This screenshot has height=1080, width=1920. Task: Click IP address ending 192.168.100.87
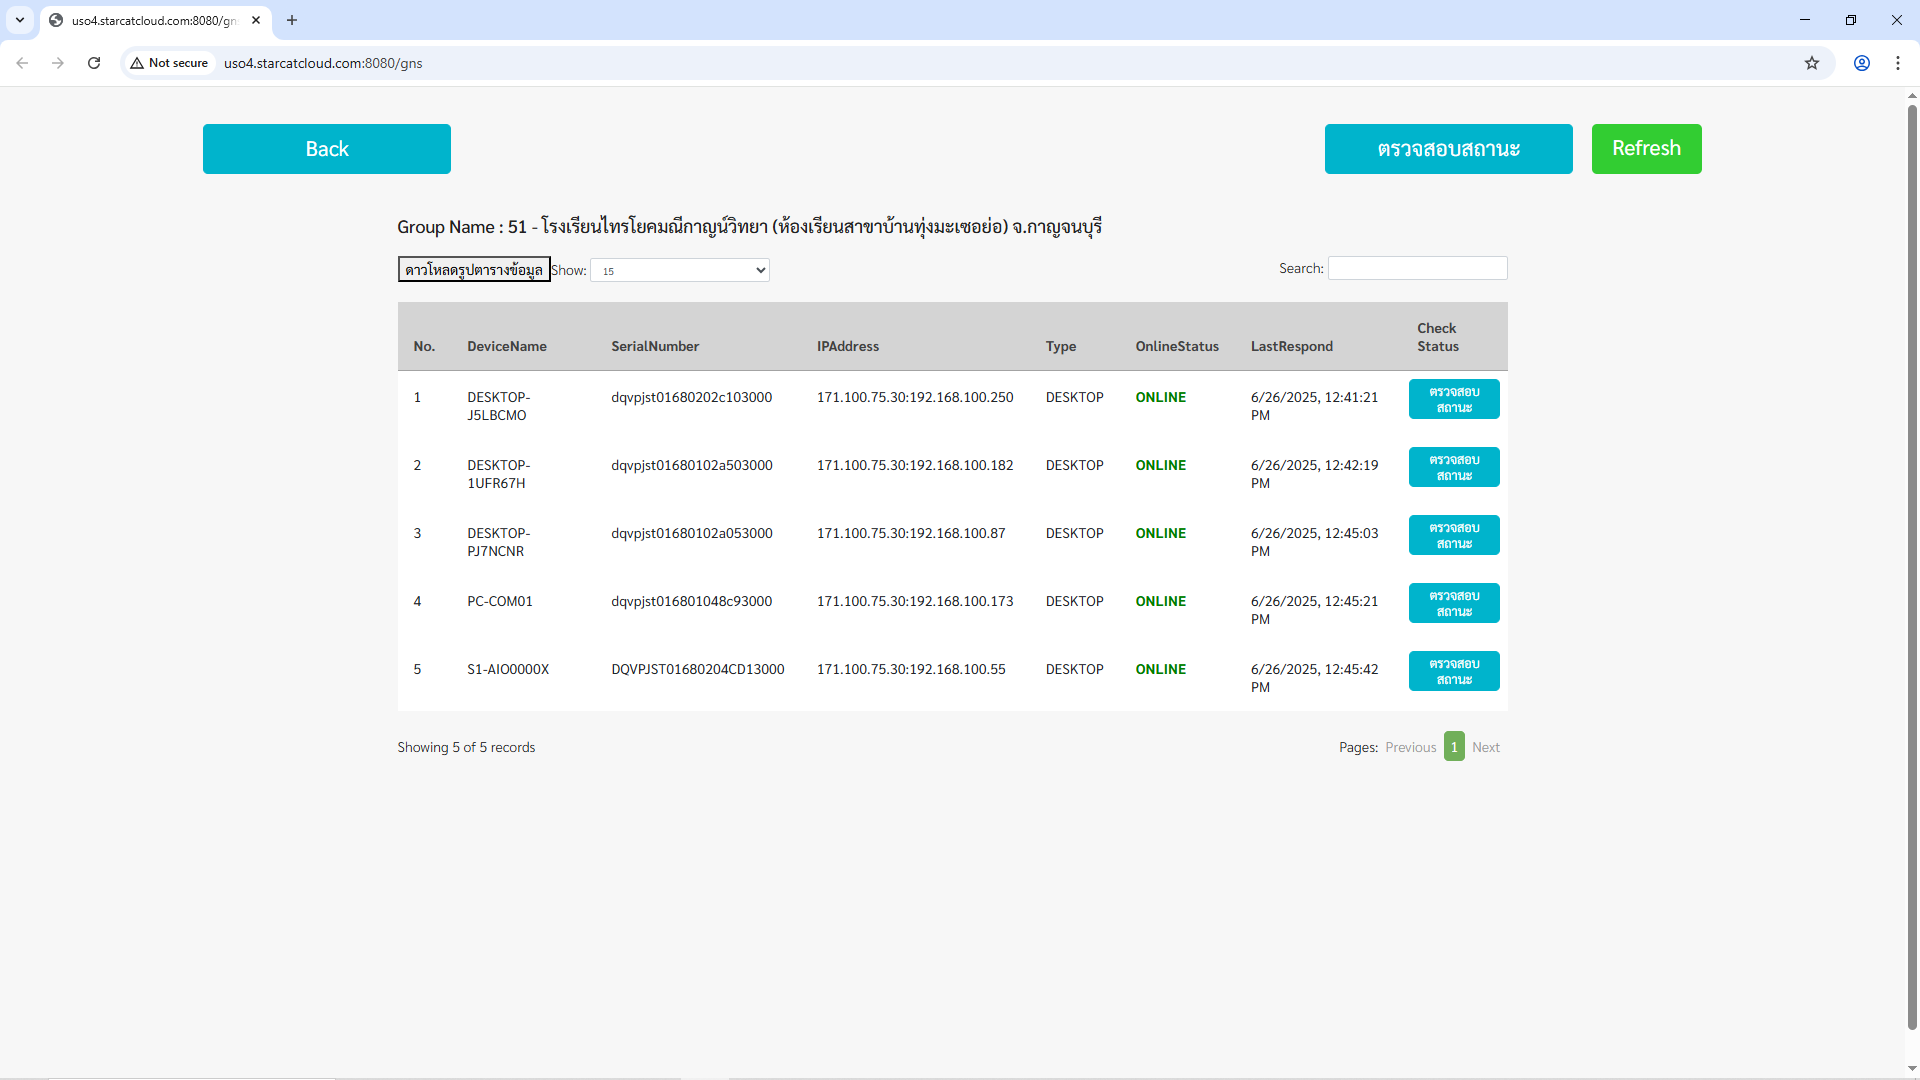[x=911, y=533]
